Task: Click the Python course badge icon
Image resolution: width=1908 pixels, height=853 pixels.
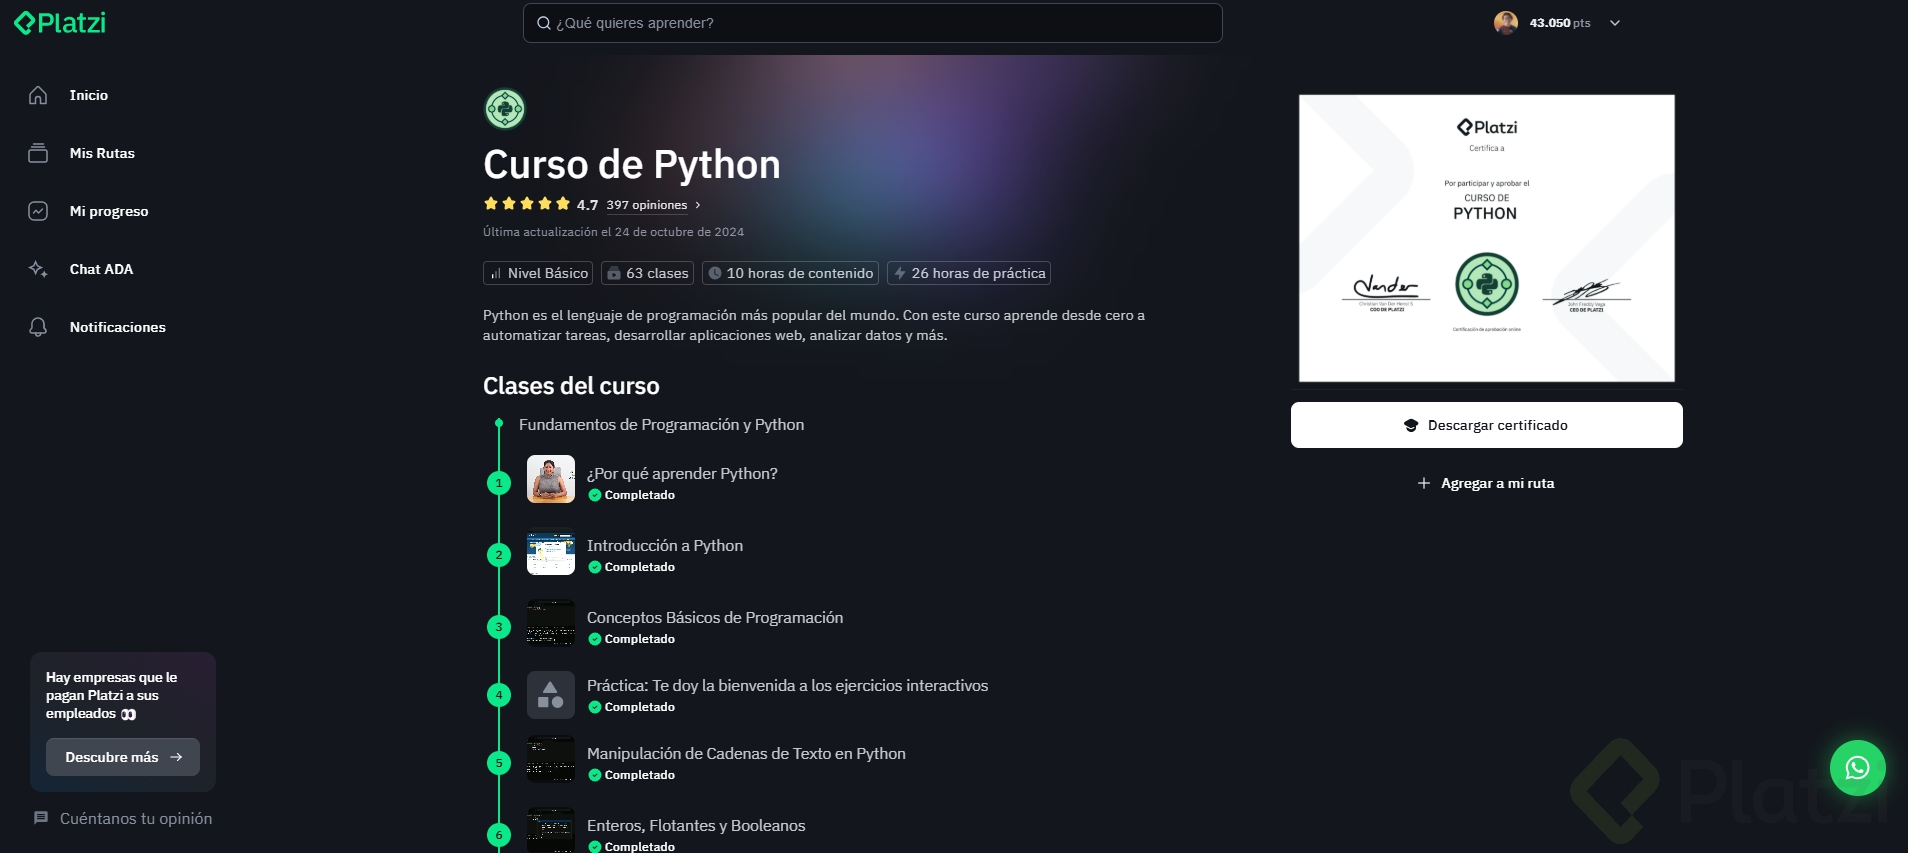Action: click(505, 109)
